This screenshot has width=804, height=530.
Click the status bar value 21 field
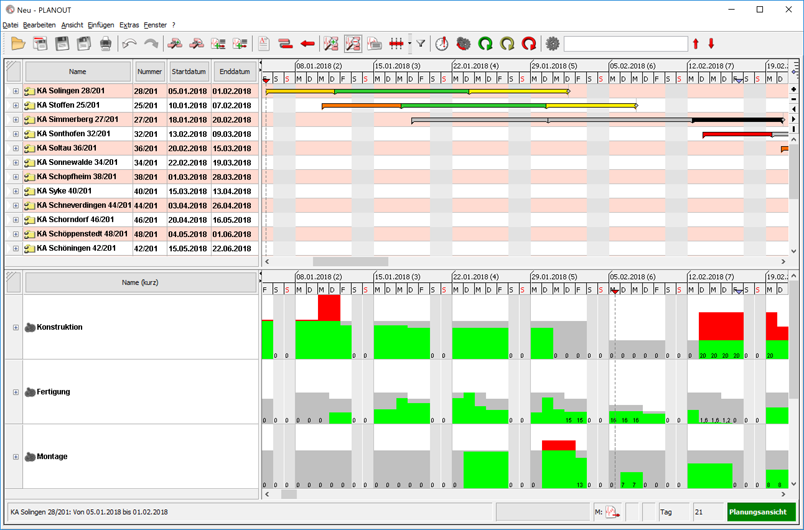click(x=708, y=512)
